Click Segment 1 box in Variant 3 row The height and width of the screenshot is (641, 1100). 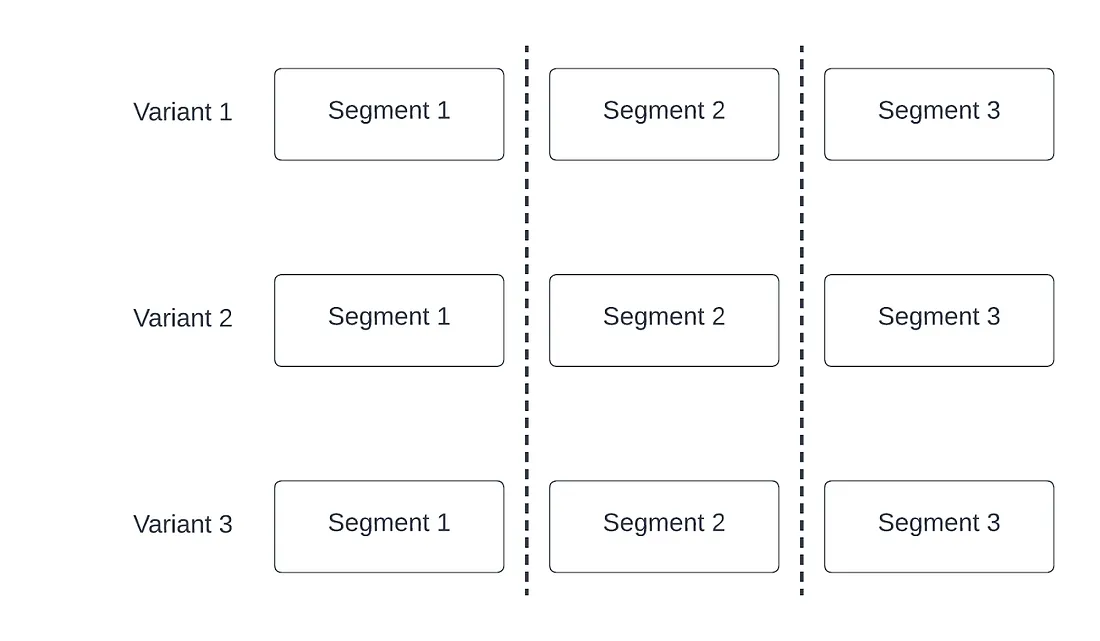point(389,526)
